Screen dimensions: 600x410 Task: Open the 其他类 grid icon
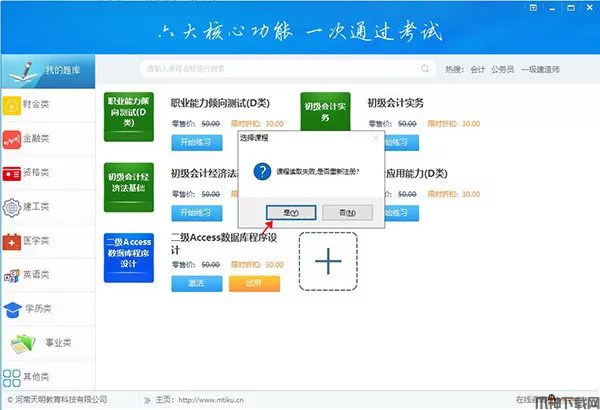12,377
